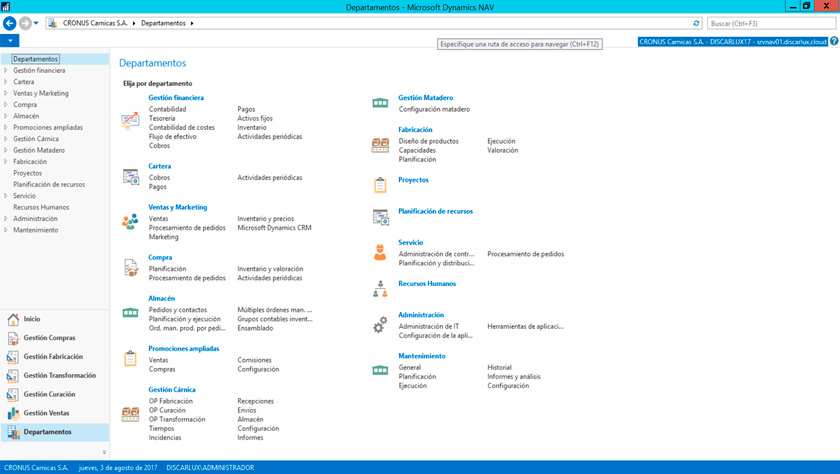Open the Configuración matadero link
This screenshot has width=840, height=474.
click(x=434, y=109)
